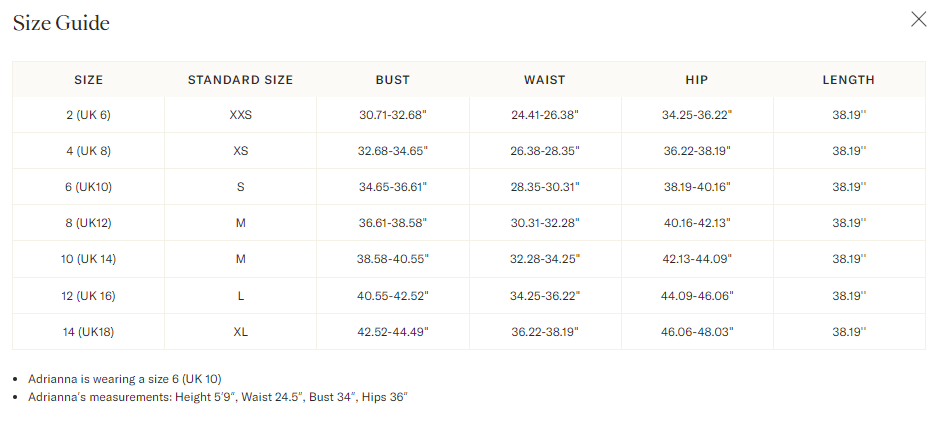The image size is (946, 443).
Task: Click the Size Guide heading
Action: pos(61,23)
